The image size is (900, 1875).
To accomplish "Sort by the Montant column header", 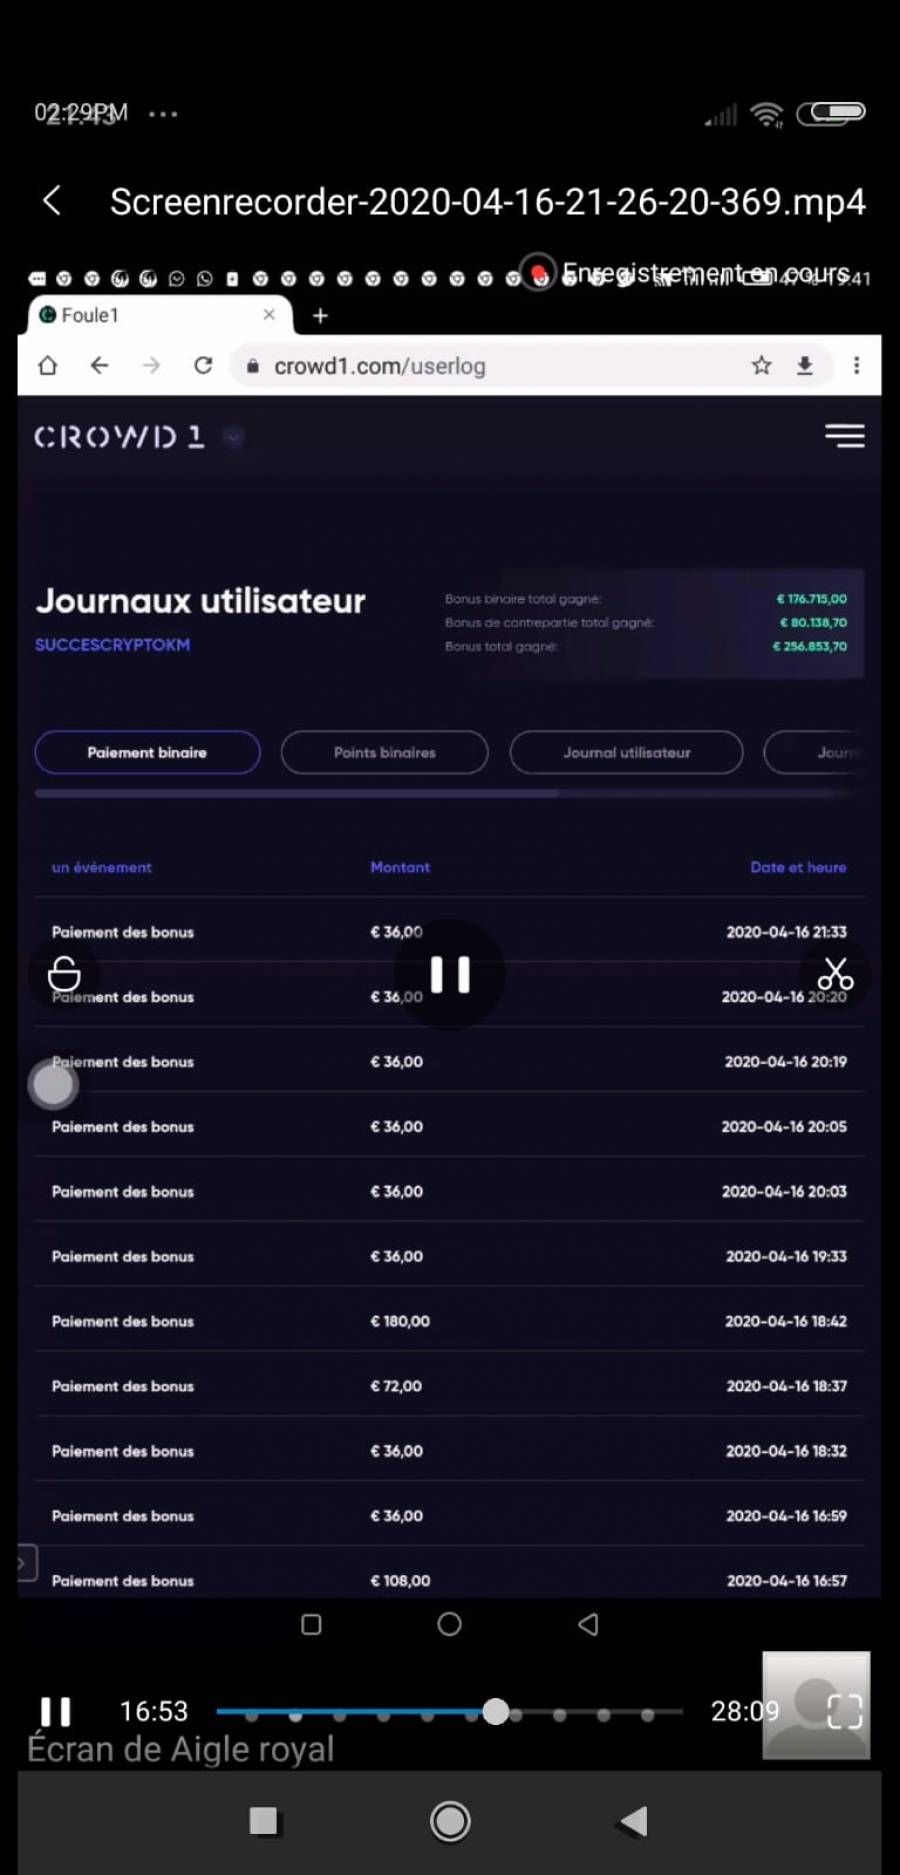I will [x=400, y=867].
